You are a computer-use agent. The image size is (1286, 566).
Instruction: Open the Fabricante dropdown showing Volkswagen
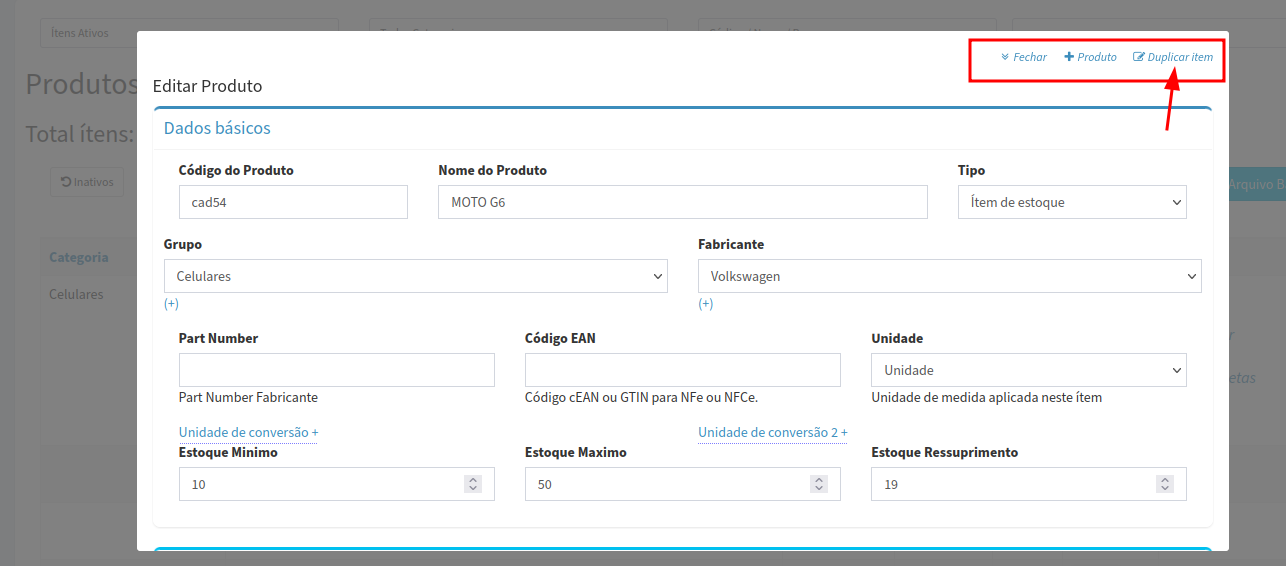click(x=949, y=276)
